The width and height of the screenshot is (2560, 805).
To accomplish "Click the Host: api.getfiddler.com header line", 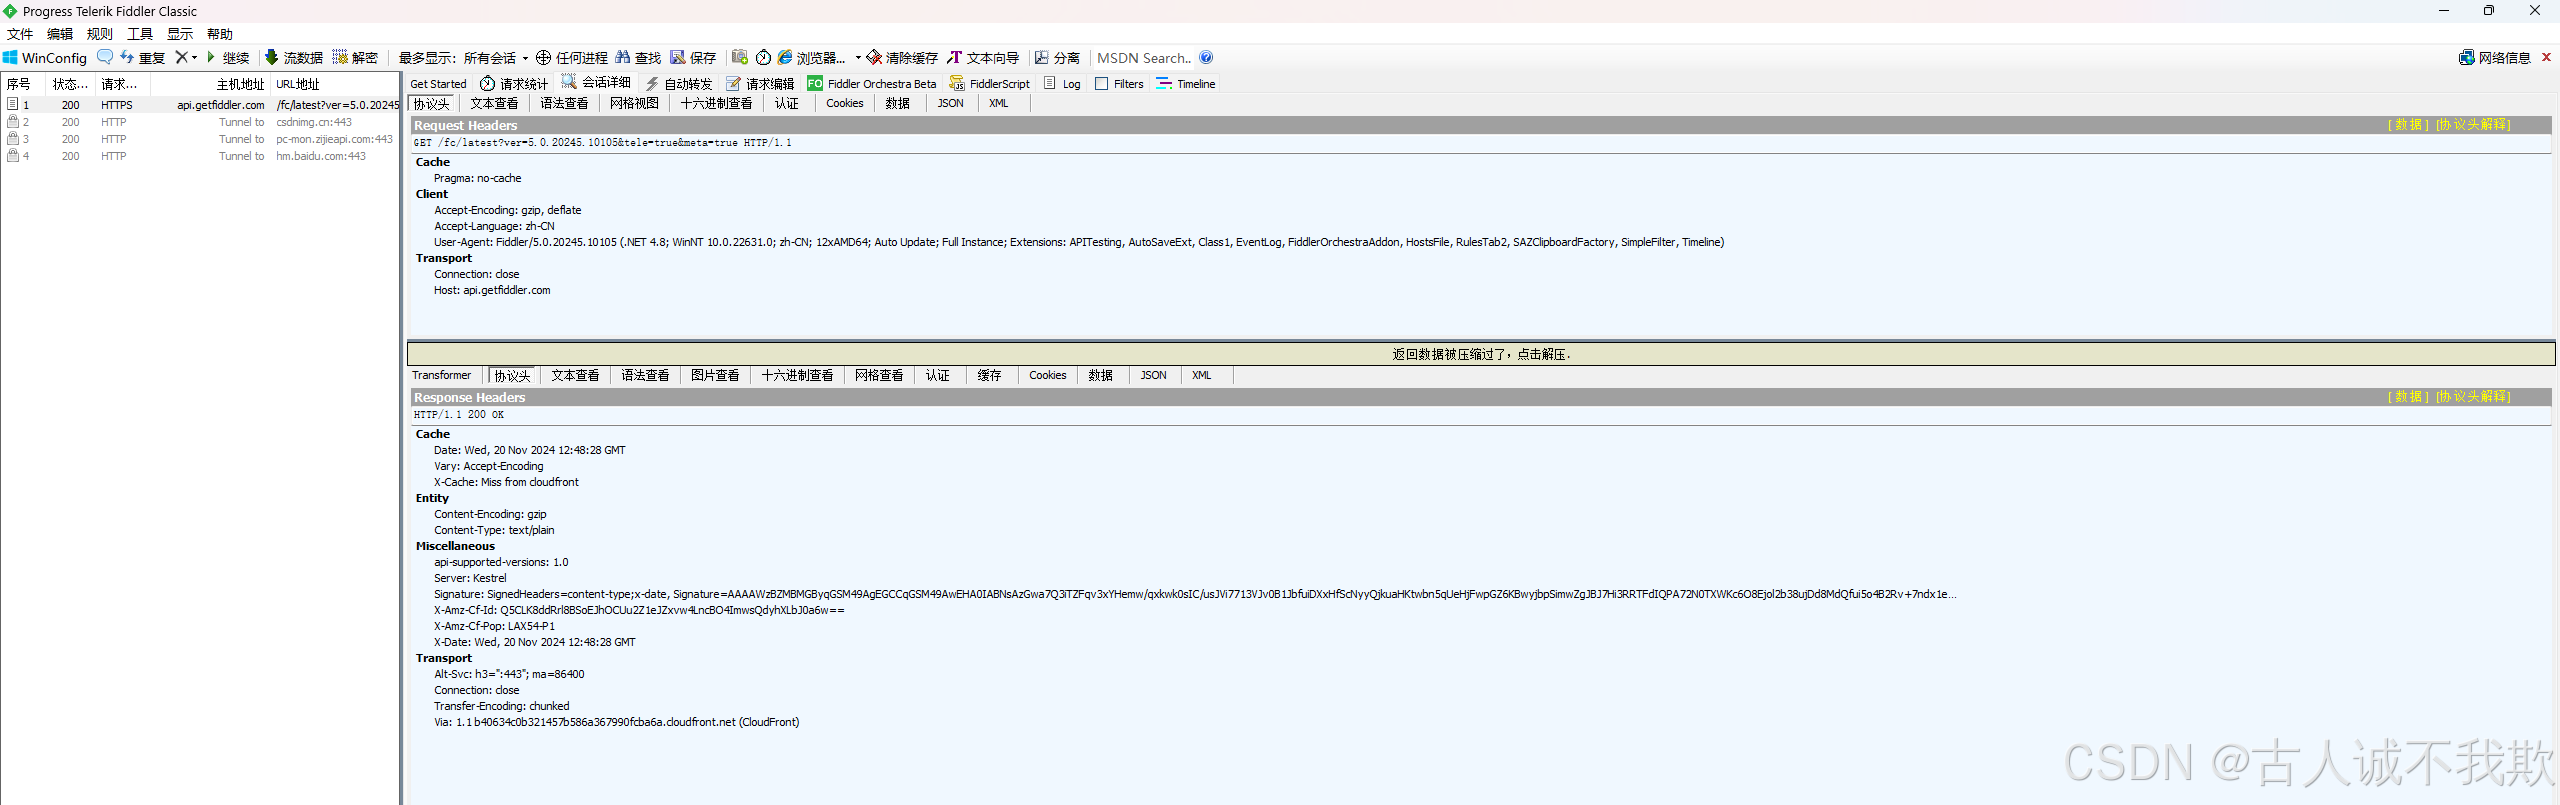I will point(492,291).
